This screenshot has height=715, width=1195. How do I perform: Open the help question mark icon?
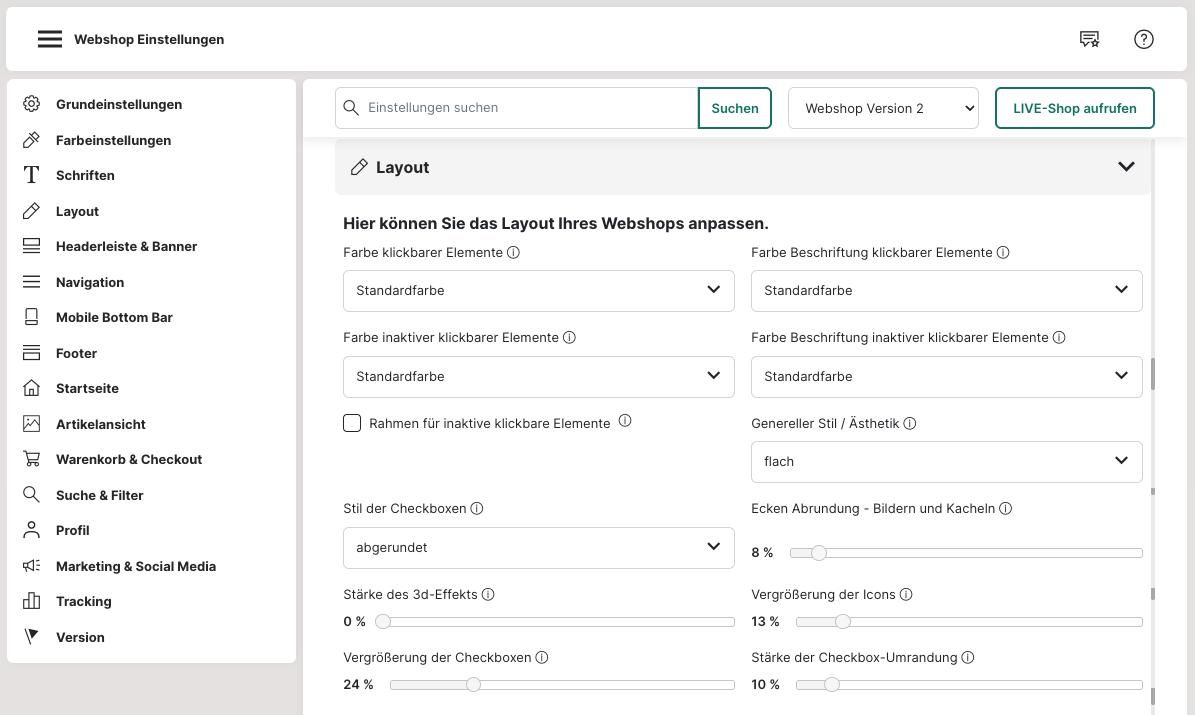[x=1144, y=40]
